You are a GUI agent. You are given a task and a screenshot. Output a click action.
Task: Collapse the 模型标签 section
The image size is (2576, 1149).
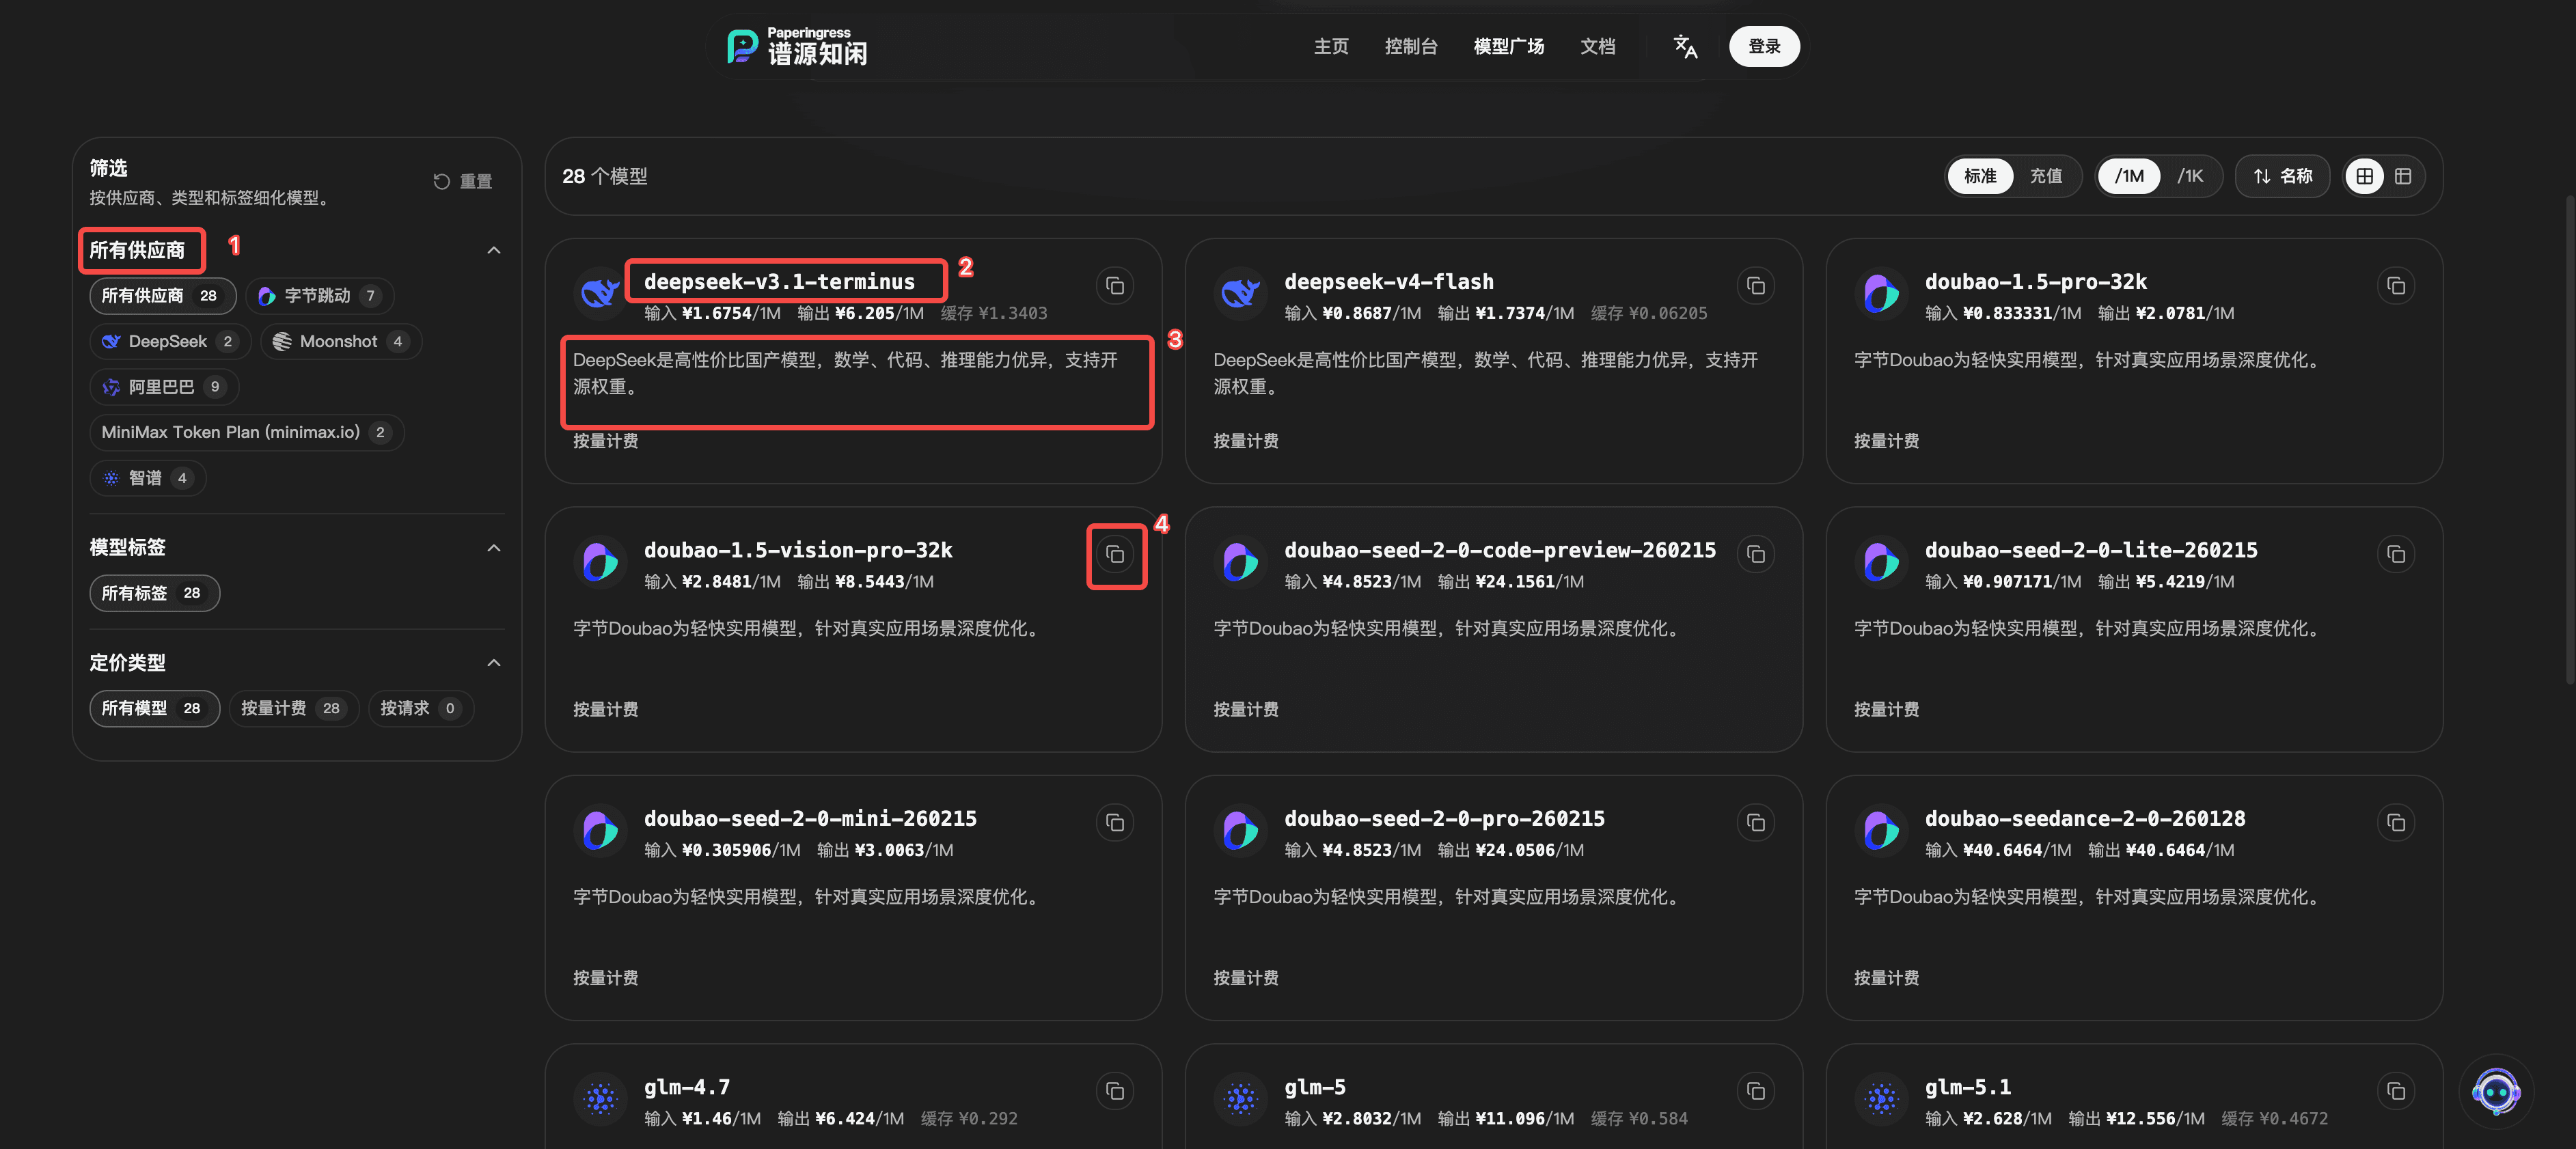coord(493,548)
